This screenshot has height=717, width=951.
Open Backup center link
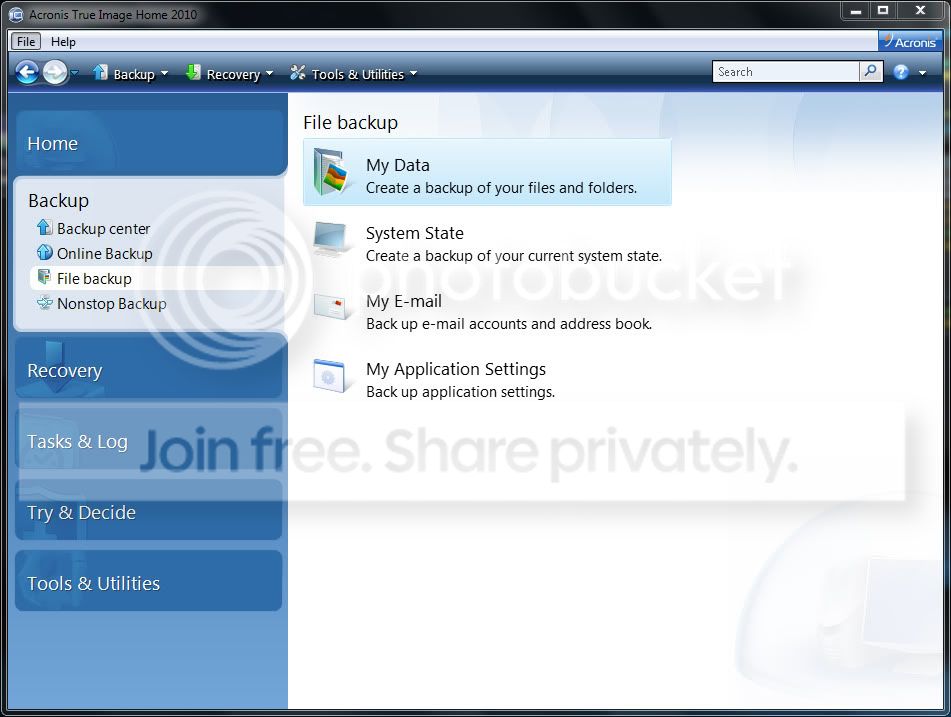103,229
